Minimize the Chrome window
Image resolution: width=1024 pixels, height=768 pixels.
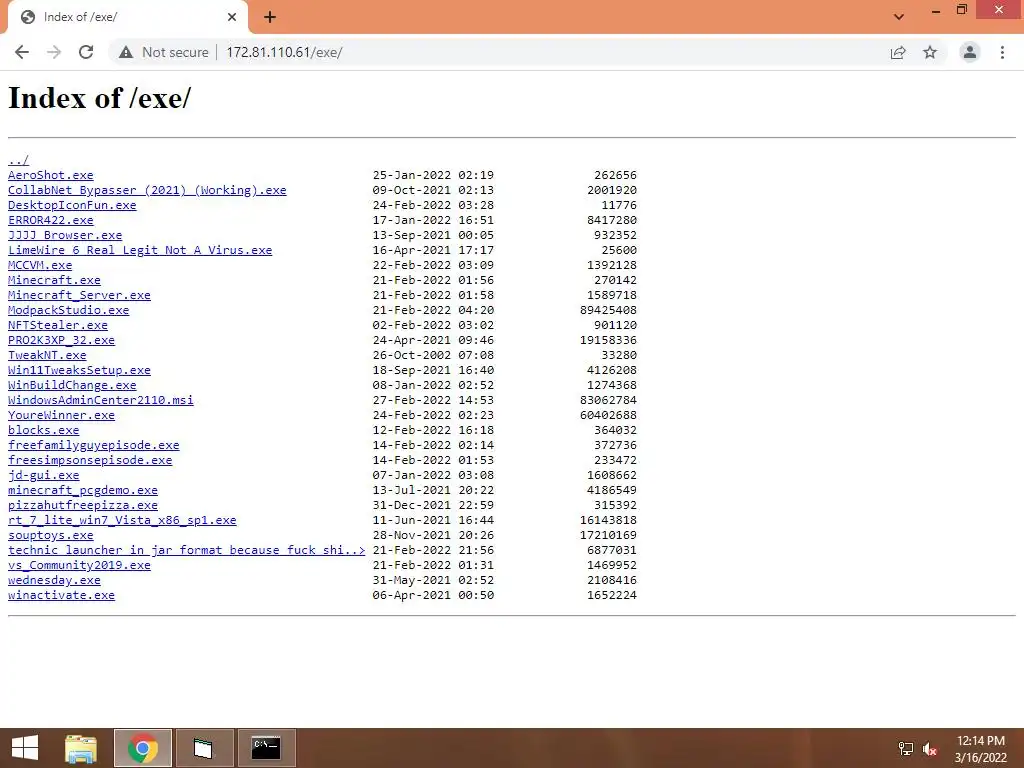point(936,10)
